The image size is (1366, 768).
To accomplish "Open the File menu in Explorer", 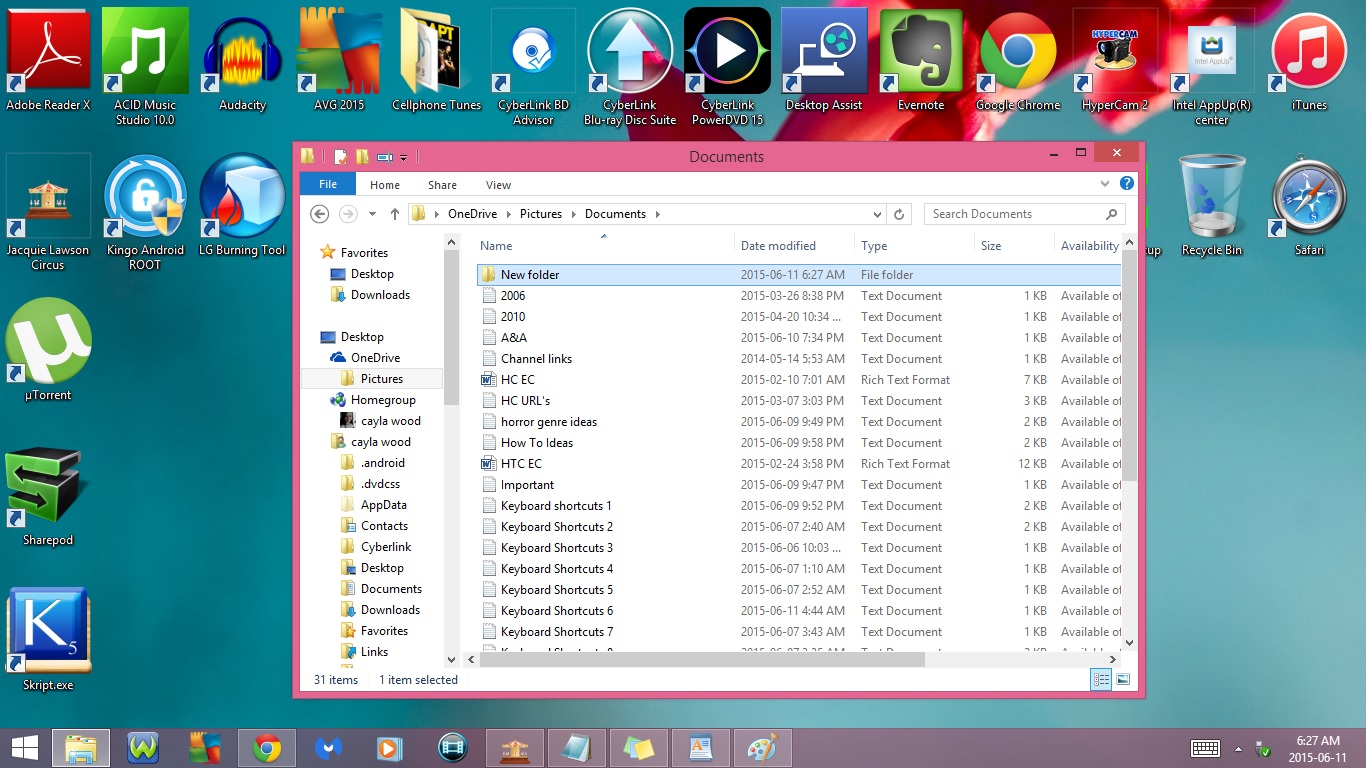I will (x=327, y=184).
